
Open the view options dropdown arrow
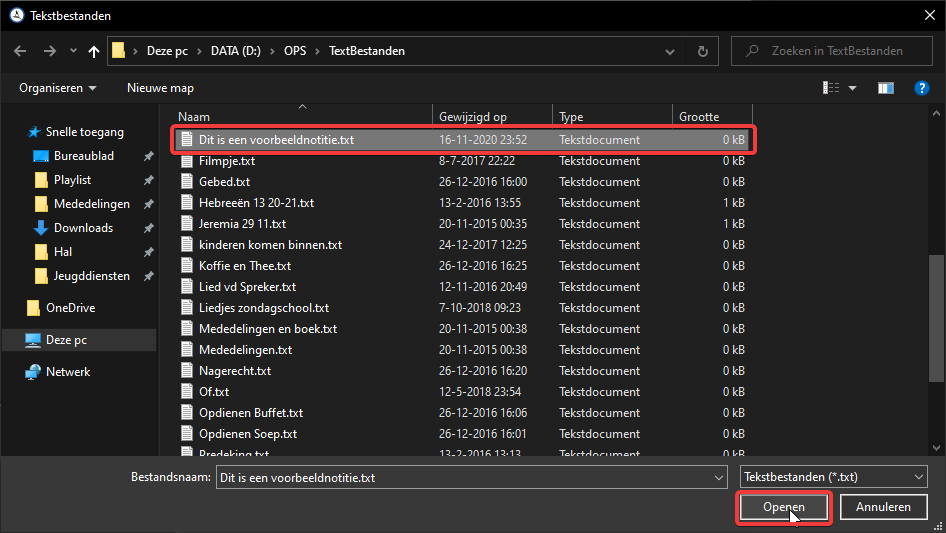point(852,88)
